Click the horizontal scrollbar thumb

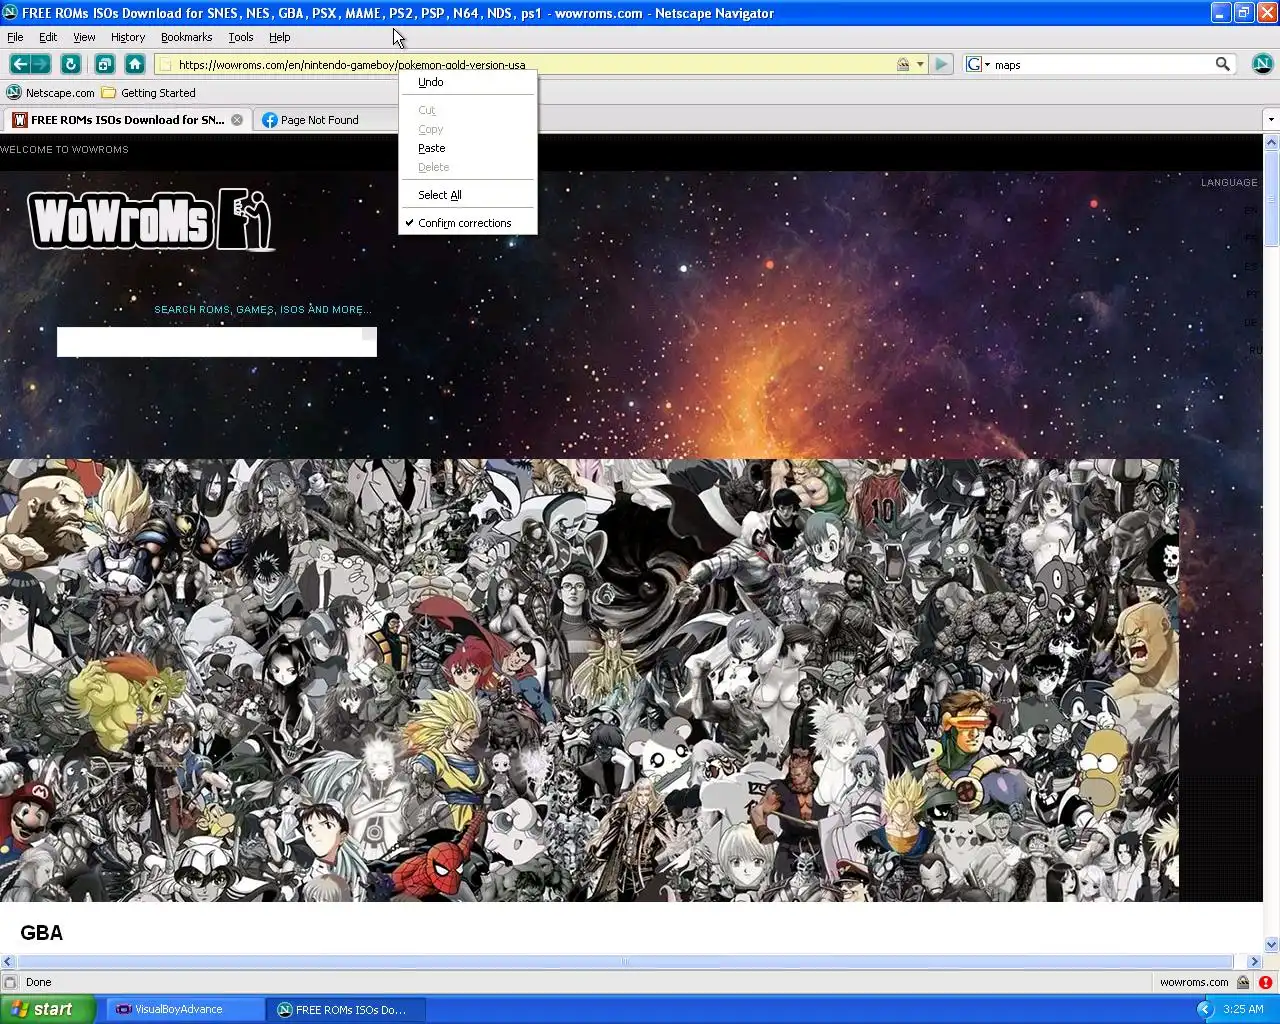[x=624, y=961]
